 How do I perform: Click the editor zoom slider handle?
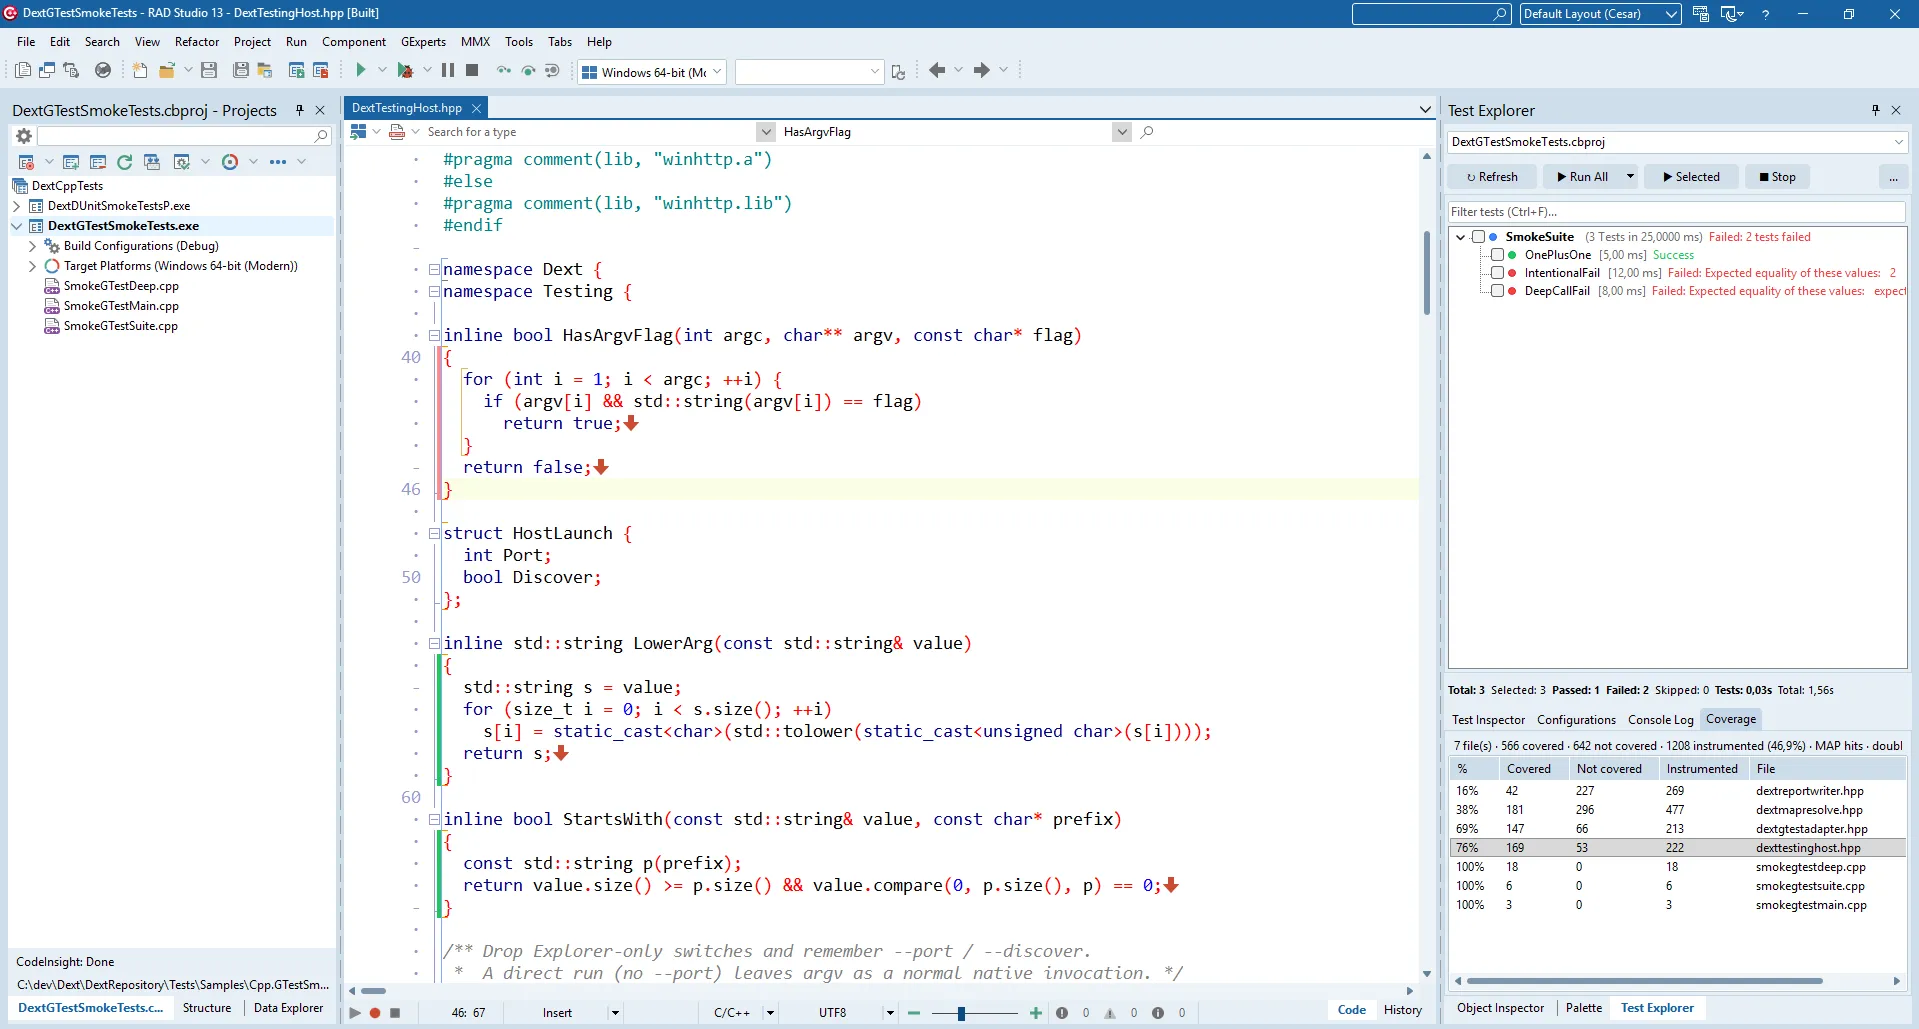click(961, 1013)
